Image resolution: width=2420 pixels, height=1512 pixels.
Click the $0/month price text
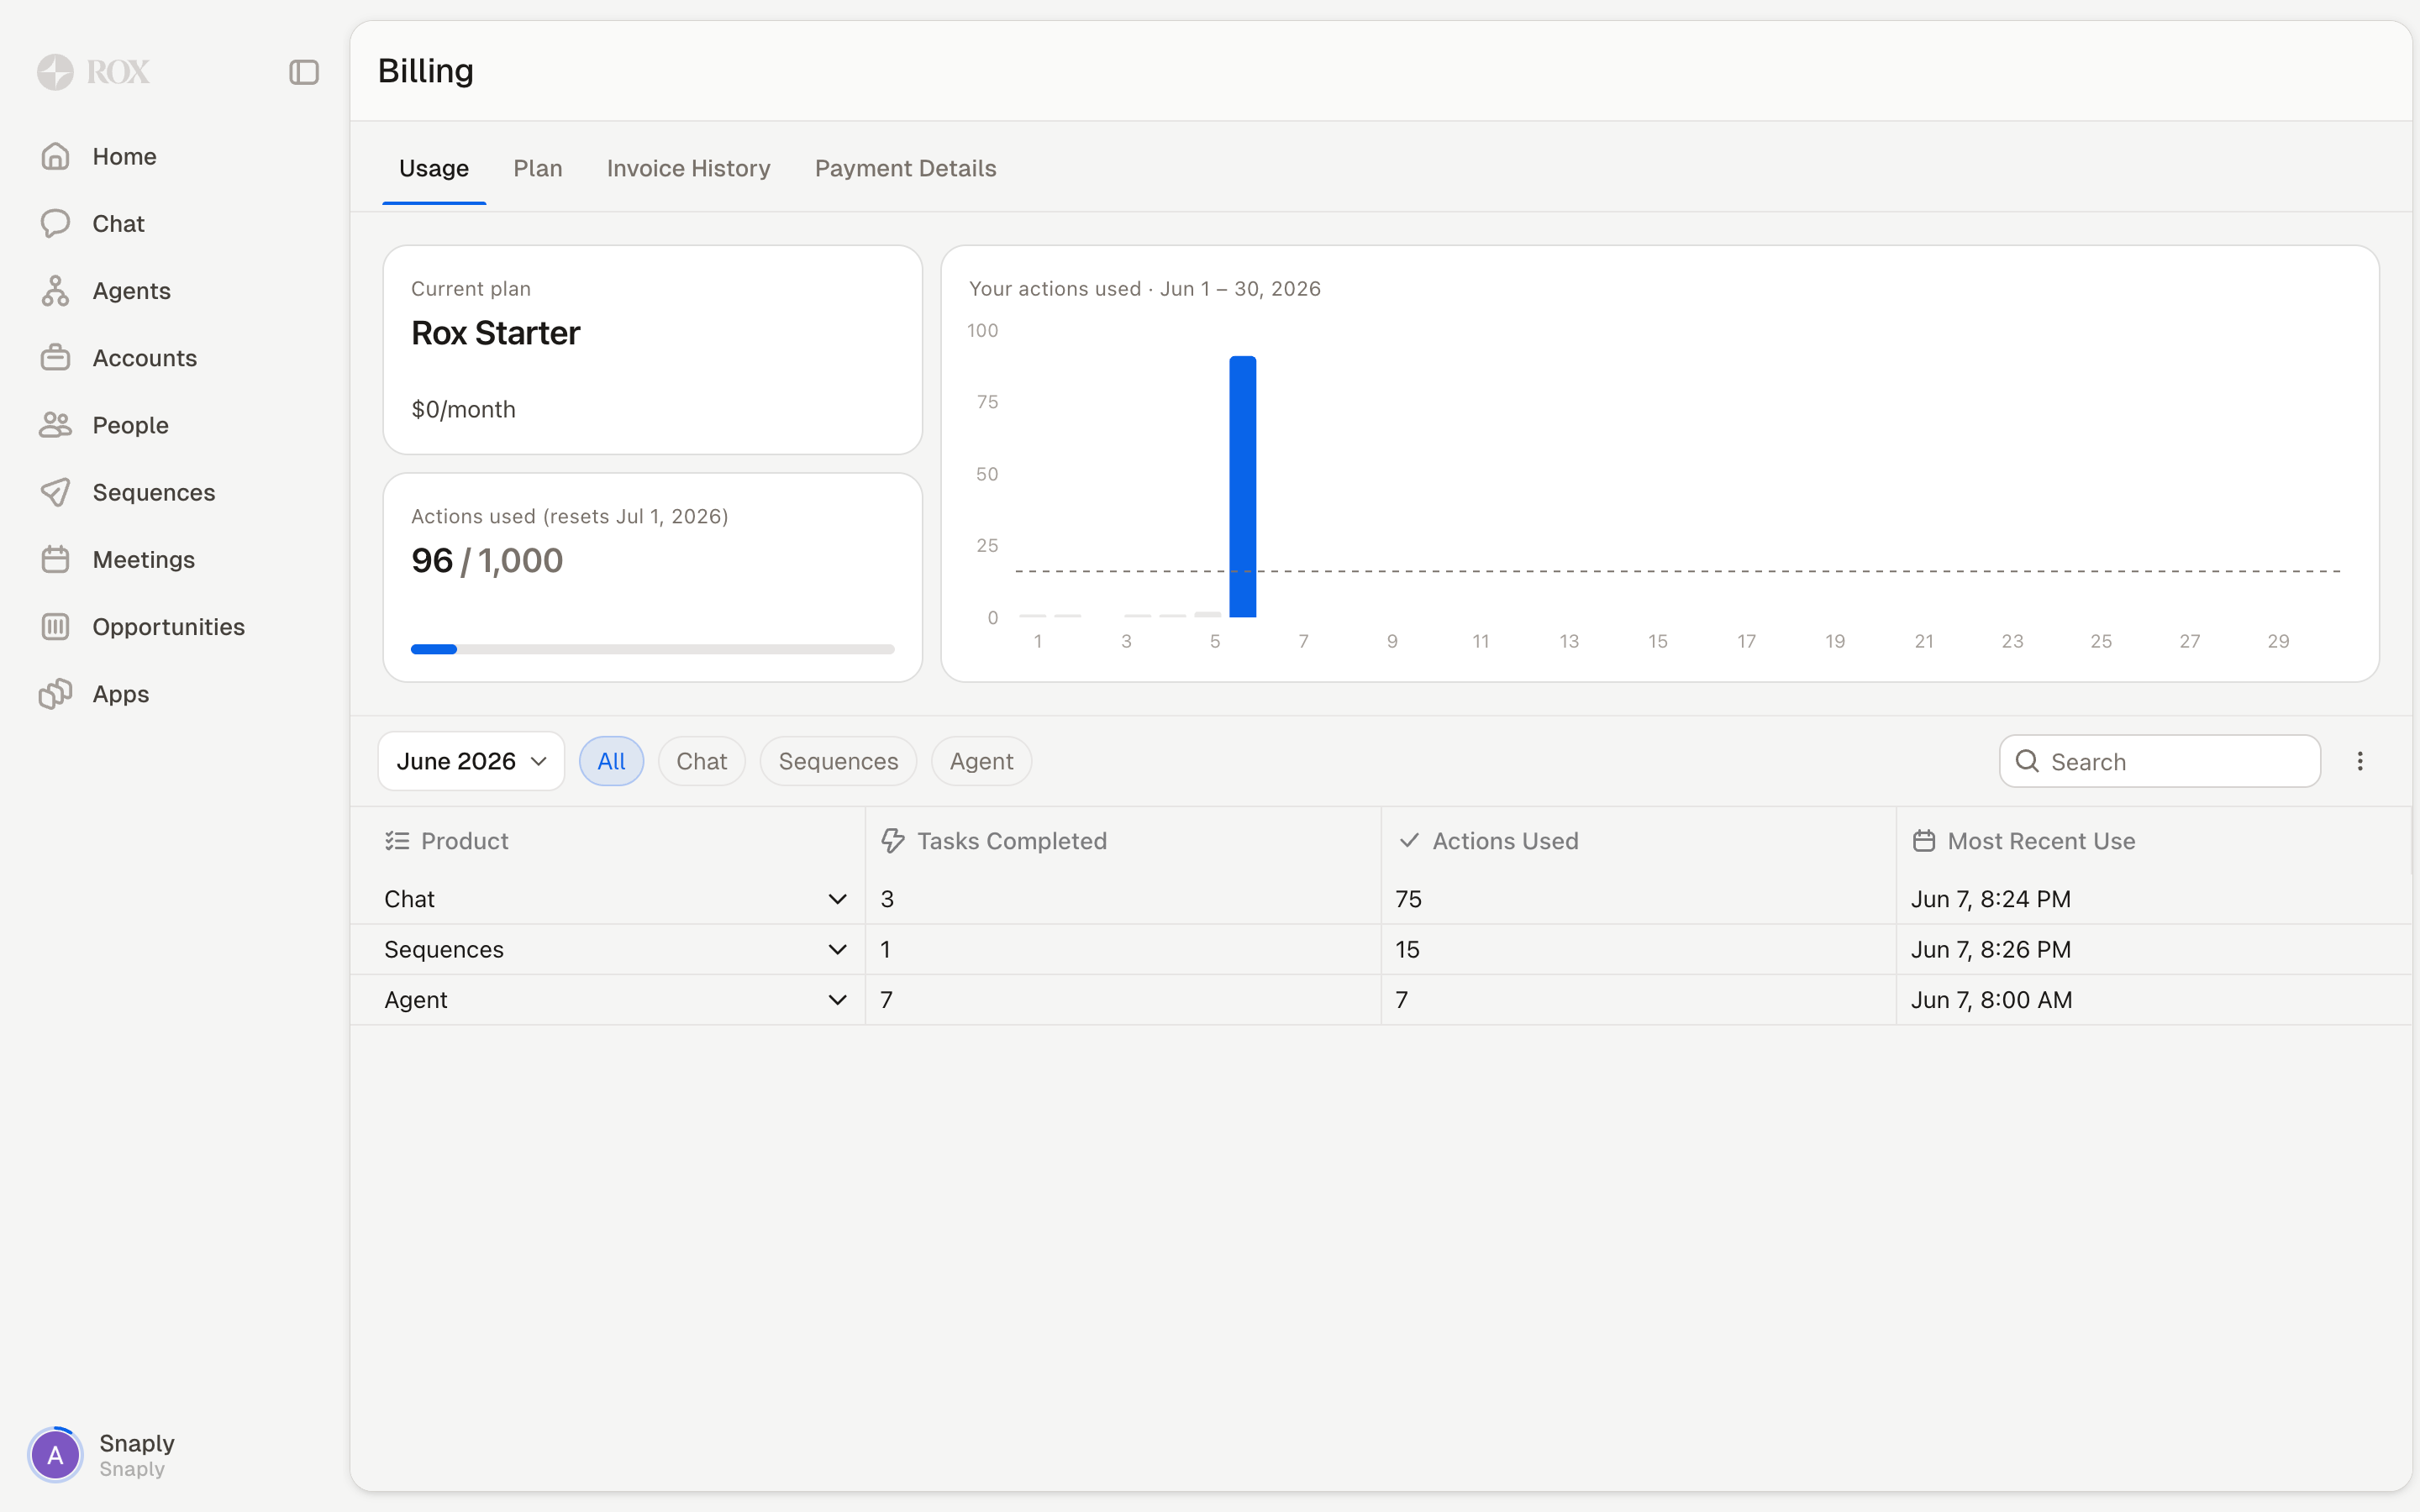[463, 409]
